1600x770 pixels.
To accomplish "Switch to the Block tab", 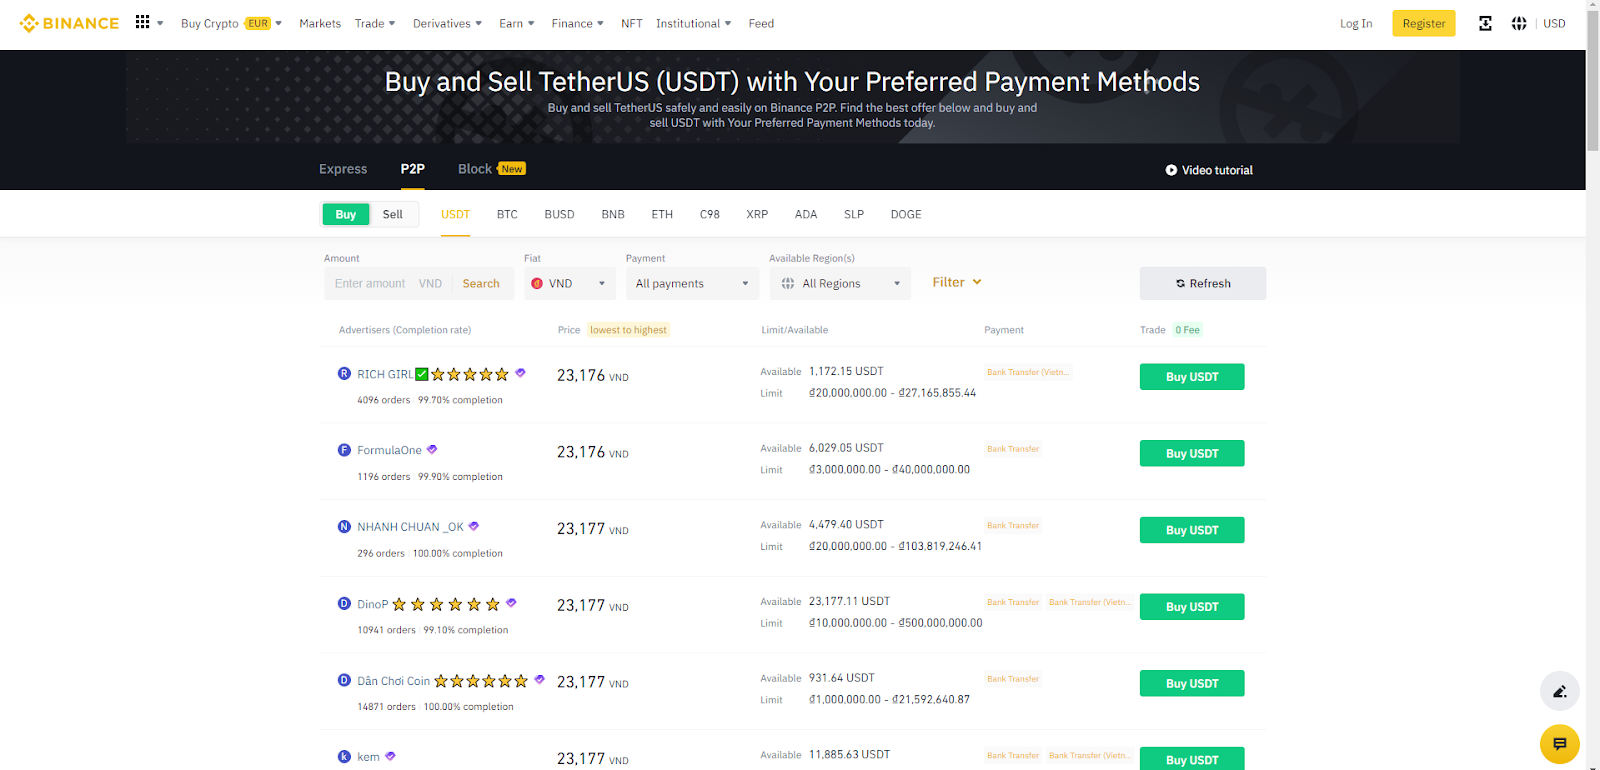I will (x=491, y=169).
